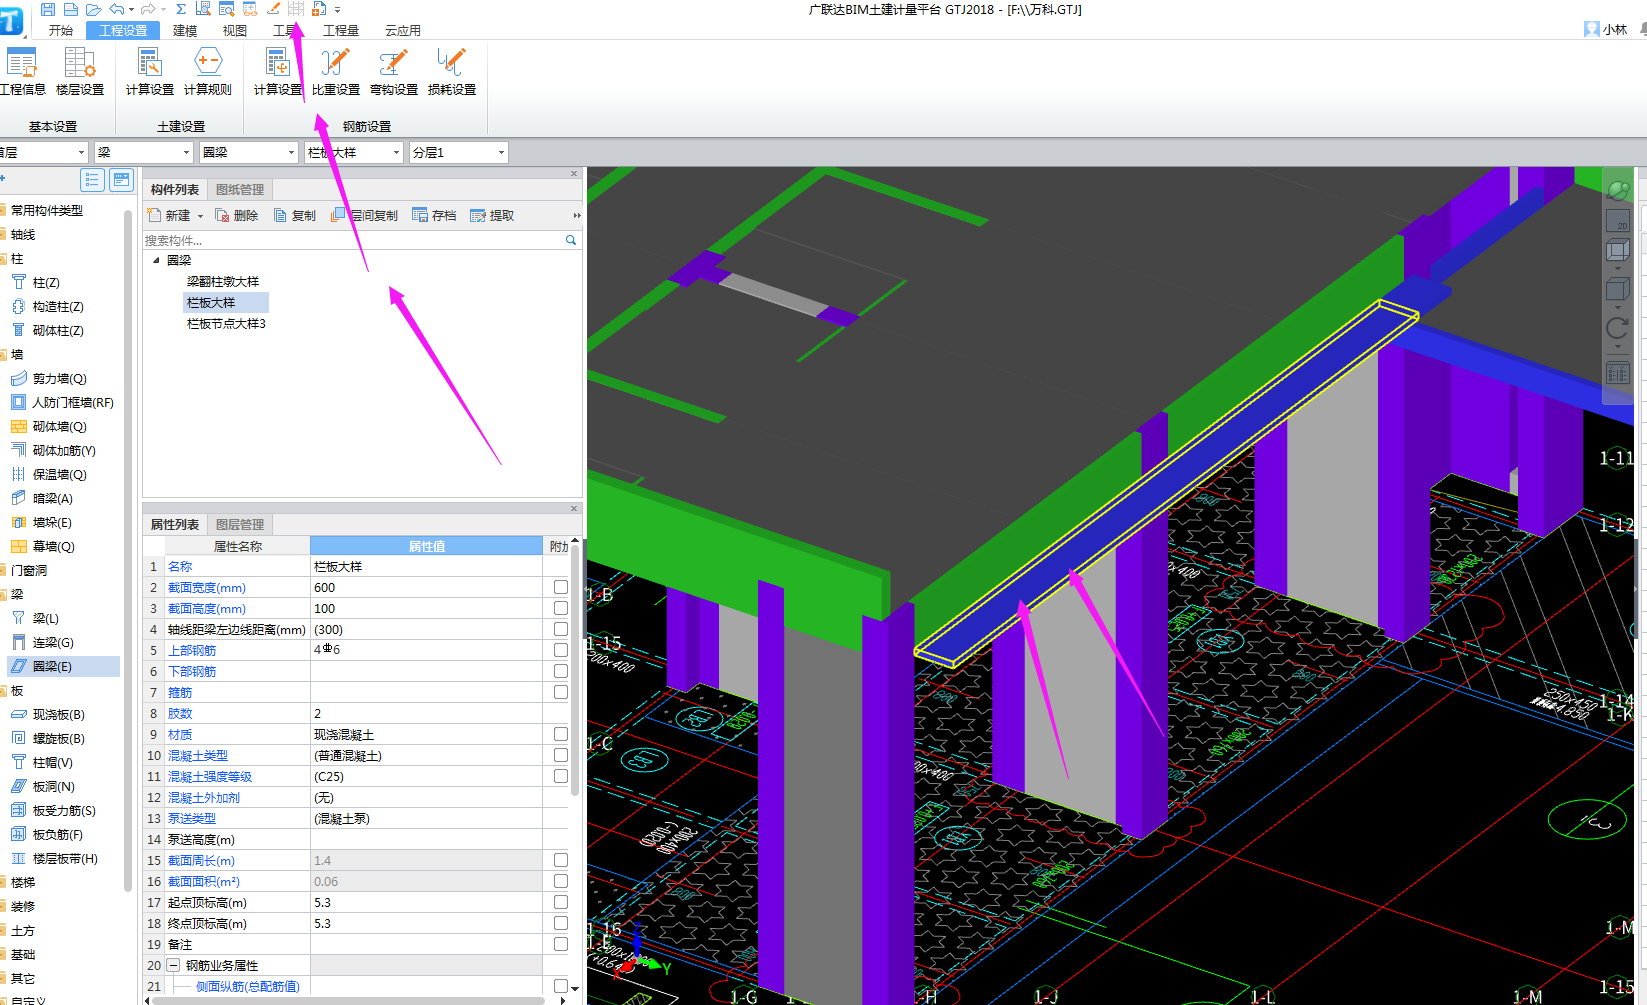Screen dimensions: 1647x1005
Task: Open 计算规则 calculation rules
Action: click(x=208, y=72)
